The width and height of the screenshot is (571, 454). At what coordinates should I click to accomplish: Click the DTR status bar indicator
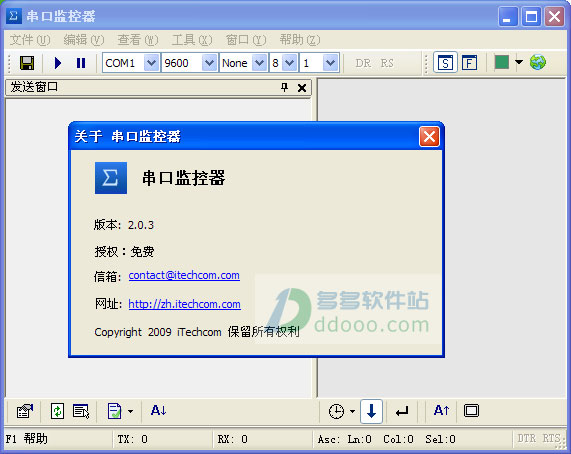pyautogui.click(x=527, y=438)
